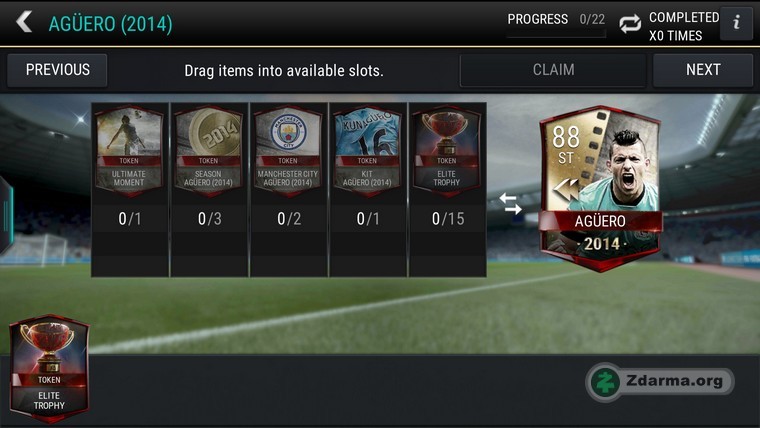Click the Progress 0/22 bar

point(556,23)
